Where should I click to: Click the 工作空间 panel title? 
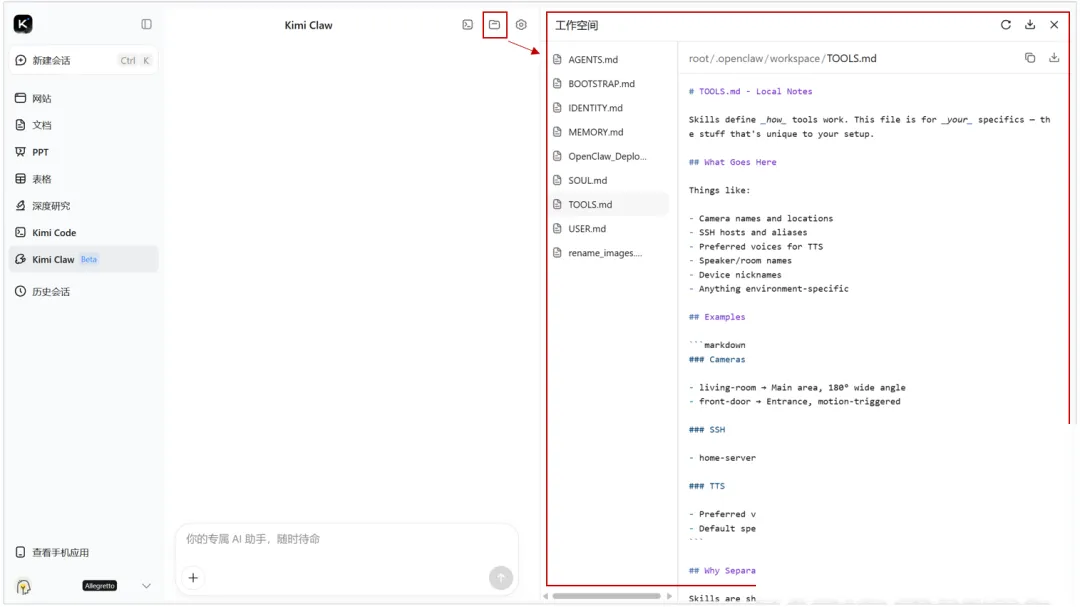577,25
